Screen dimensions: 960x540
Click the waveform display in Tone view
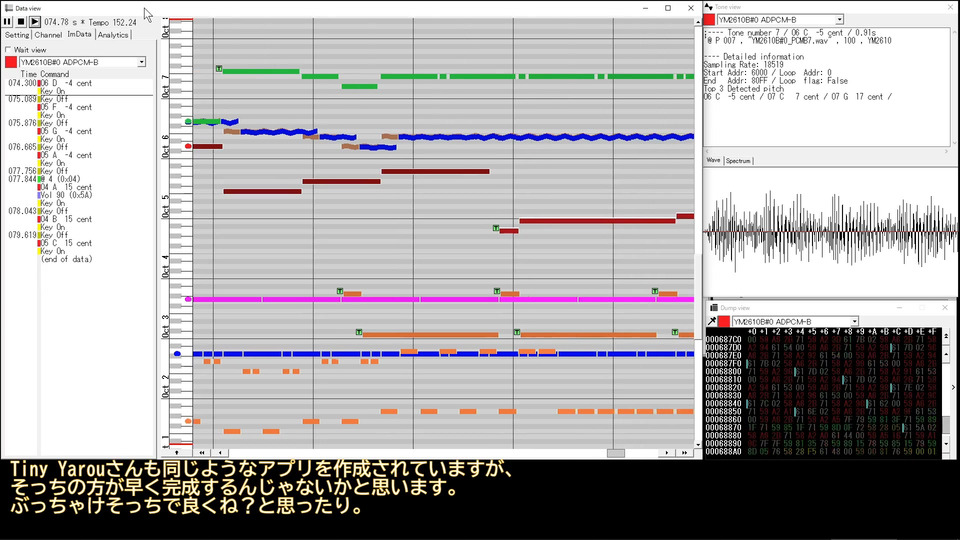point(831,233)
